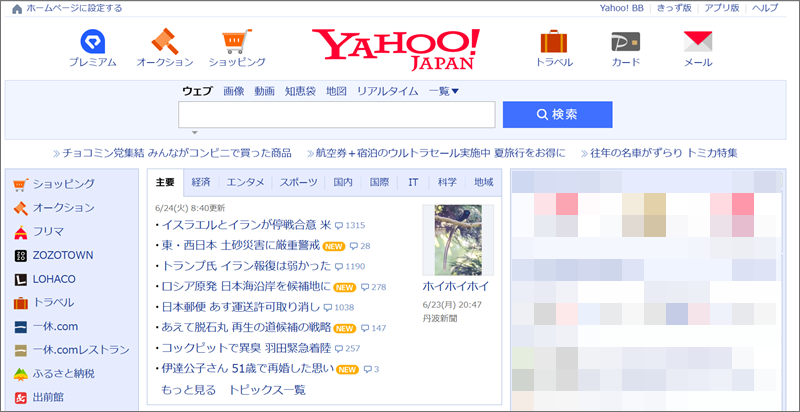The image size is (800, 412).
Task: Click the sidebar トラベル suitcase icon
Action: coord(20,303)
